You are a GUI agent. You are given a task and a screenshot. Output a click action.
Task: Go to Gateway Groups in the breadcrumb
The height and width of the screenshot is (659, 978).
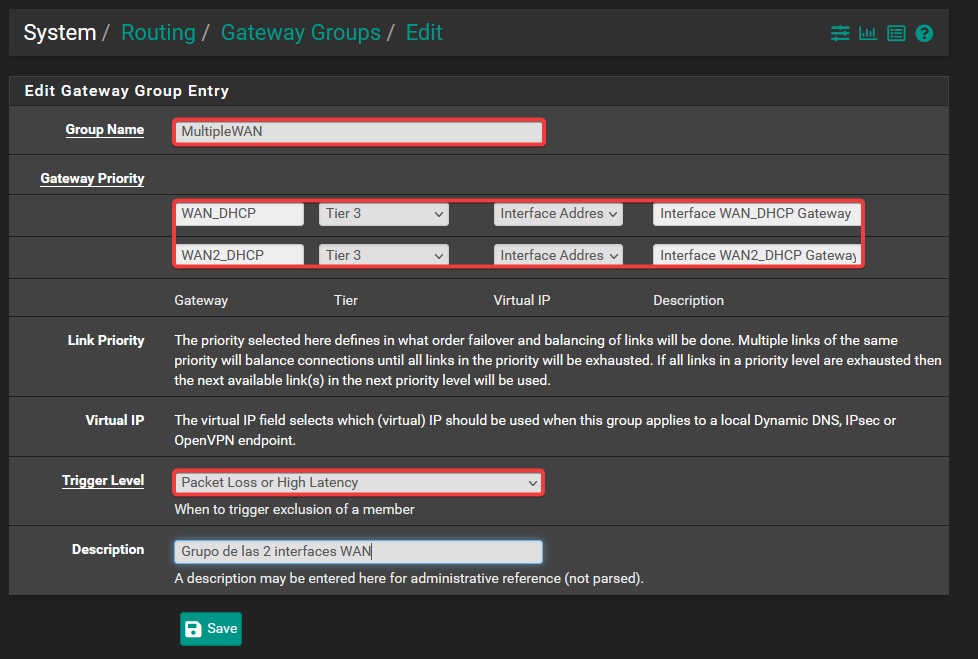300,32
